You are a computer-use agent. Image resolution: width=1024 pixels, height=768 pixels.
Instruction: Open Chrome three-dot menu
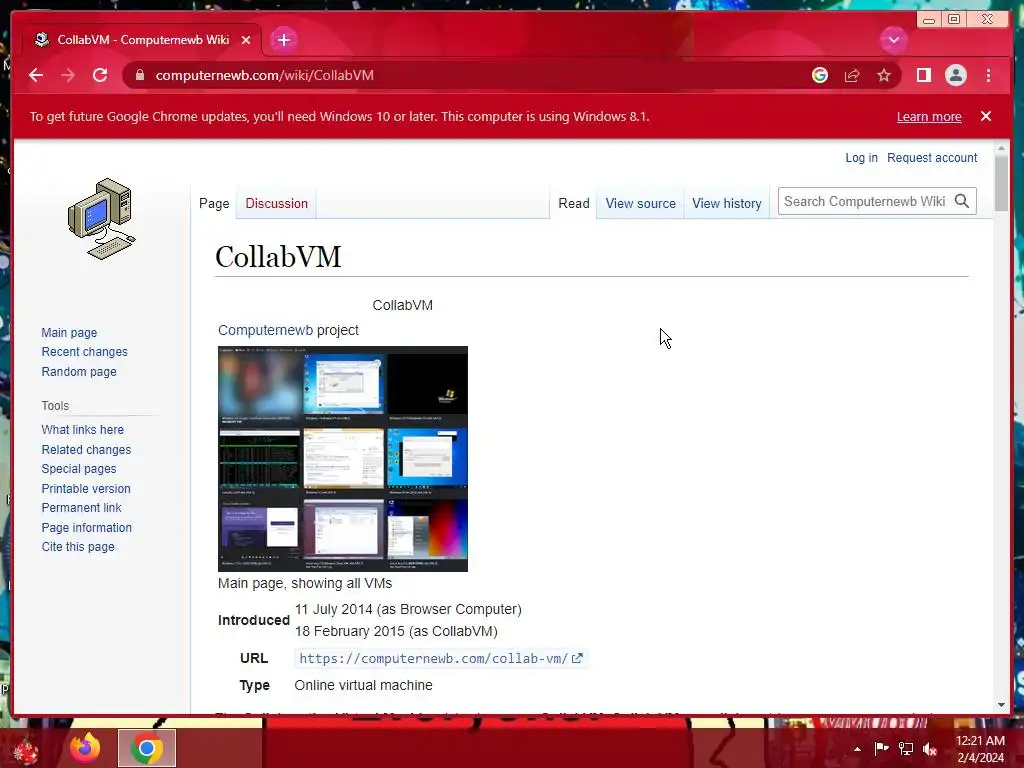(988, 75)
